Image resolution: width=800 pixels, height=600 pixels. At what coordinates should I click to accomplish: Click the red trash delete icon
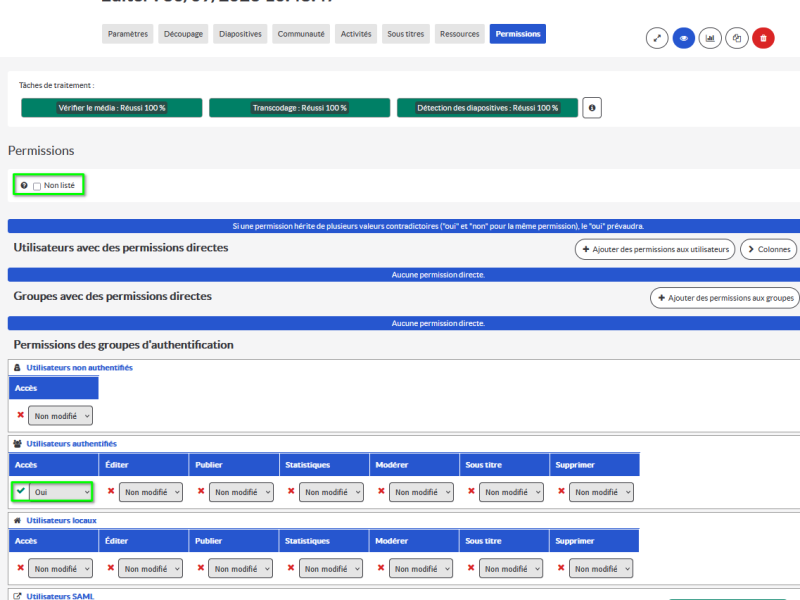[763, 38]
